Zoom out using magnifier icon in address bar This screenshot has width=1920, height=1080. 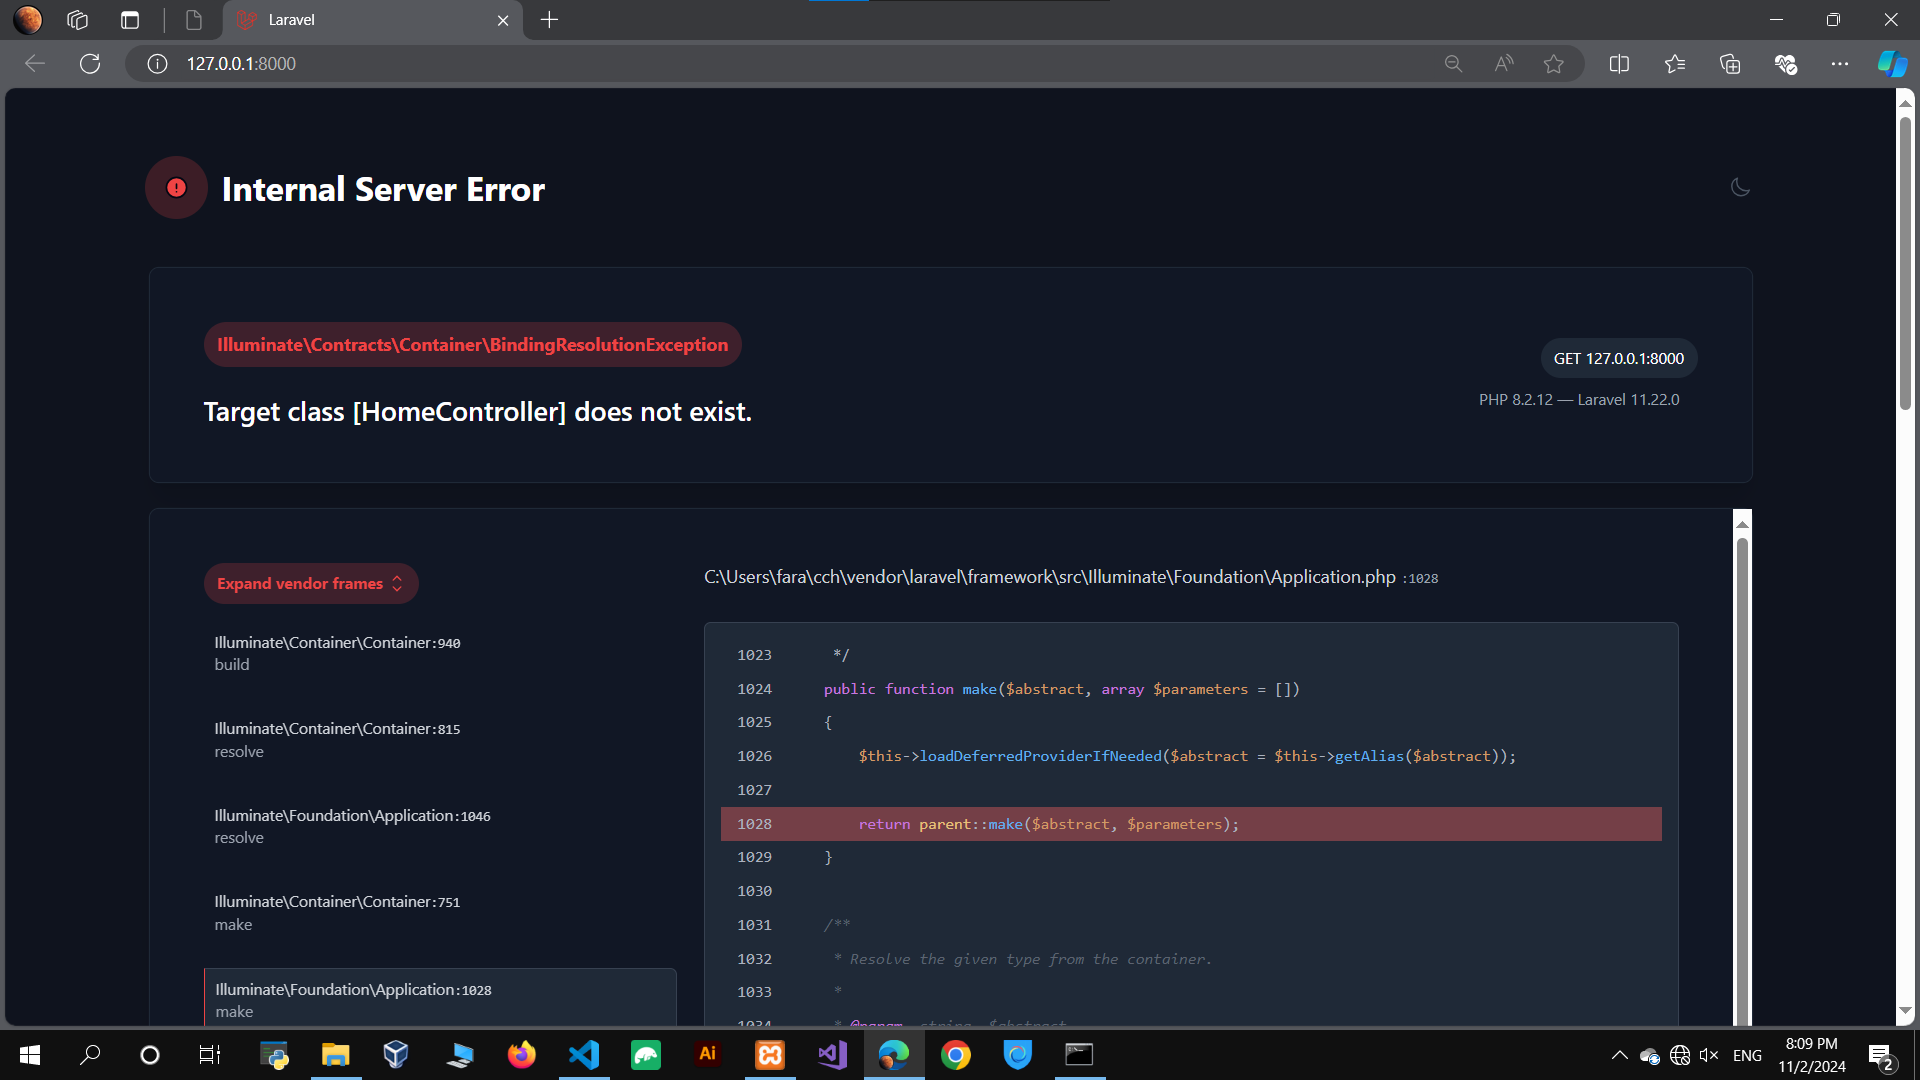1453,63
